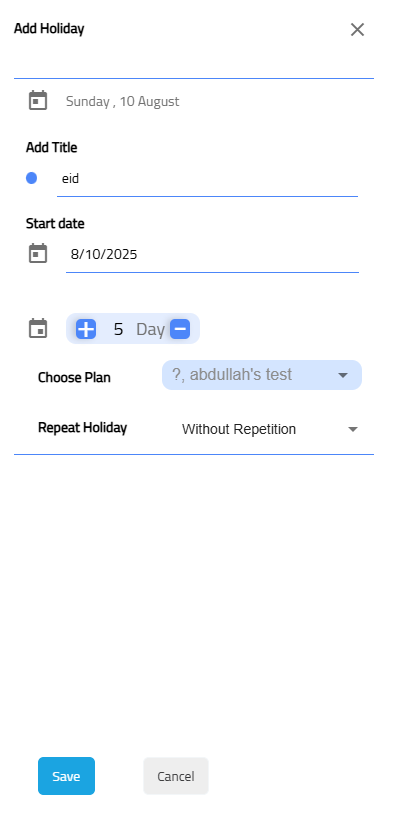Expand the Choose Plan dropdown arrow
Viewport: 393px width, 818px height.
pos(343,375)
